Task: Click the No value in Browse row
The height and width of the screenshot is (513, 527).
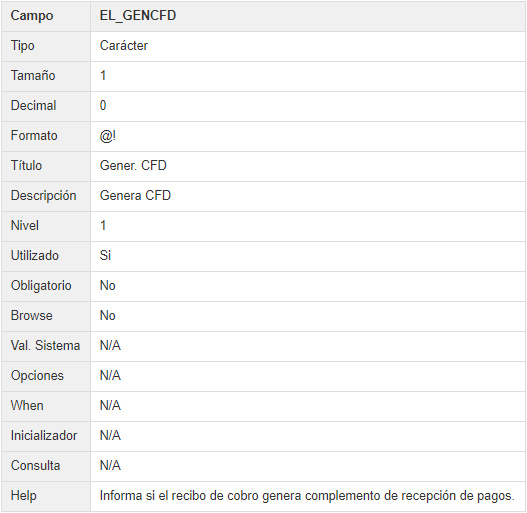Action: click(x=108, y=316)
